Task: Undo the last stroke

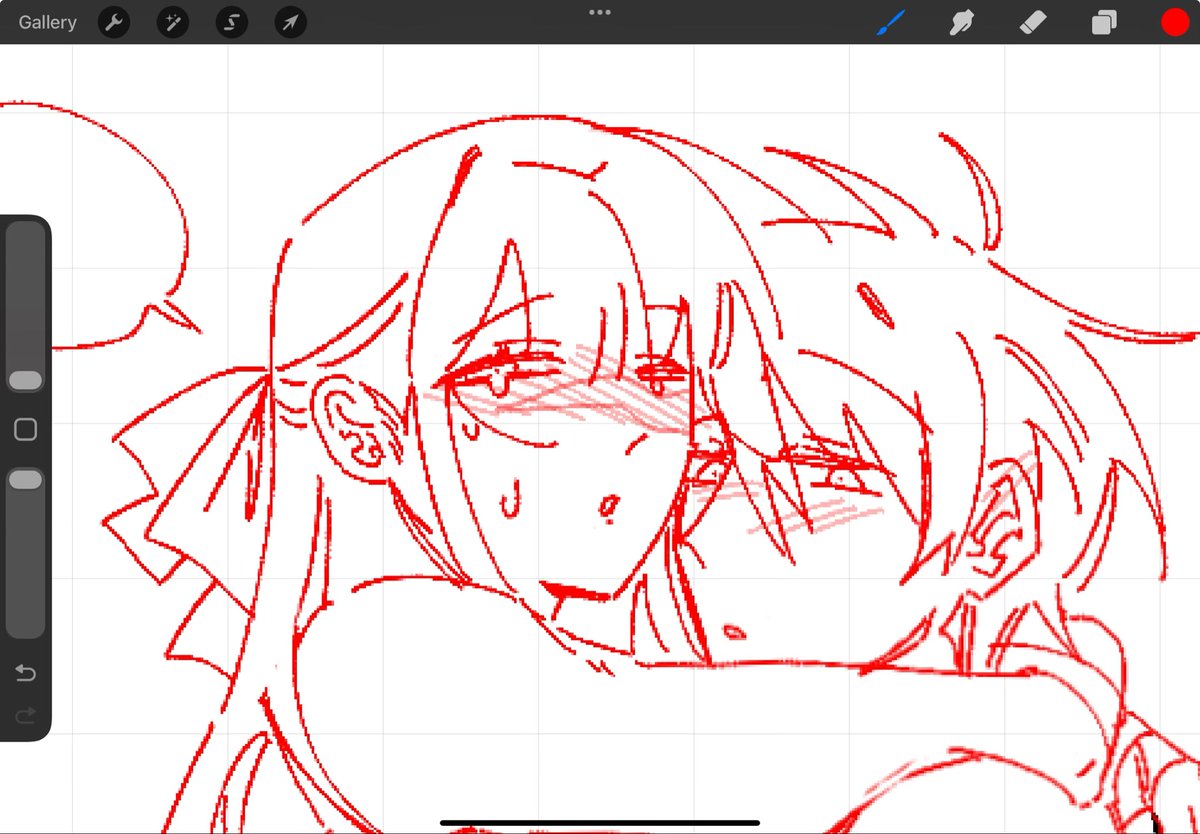Action: click(25, 673)
